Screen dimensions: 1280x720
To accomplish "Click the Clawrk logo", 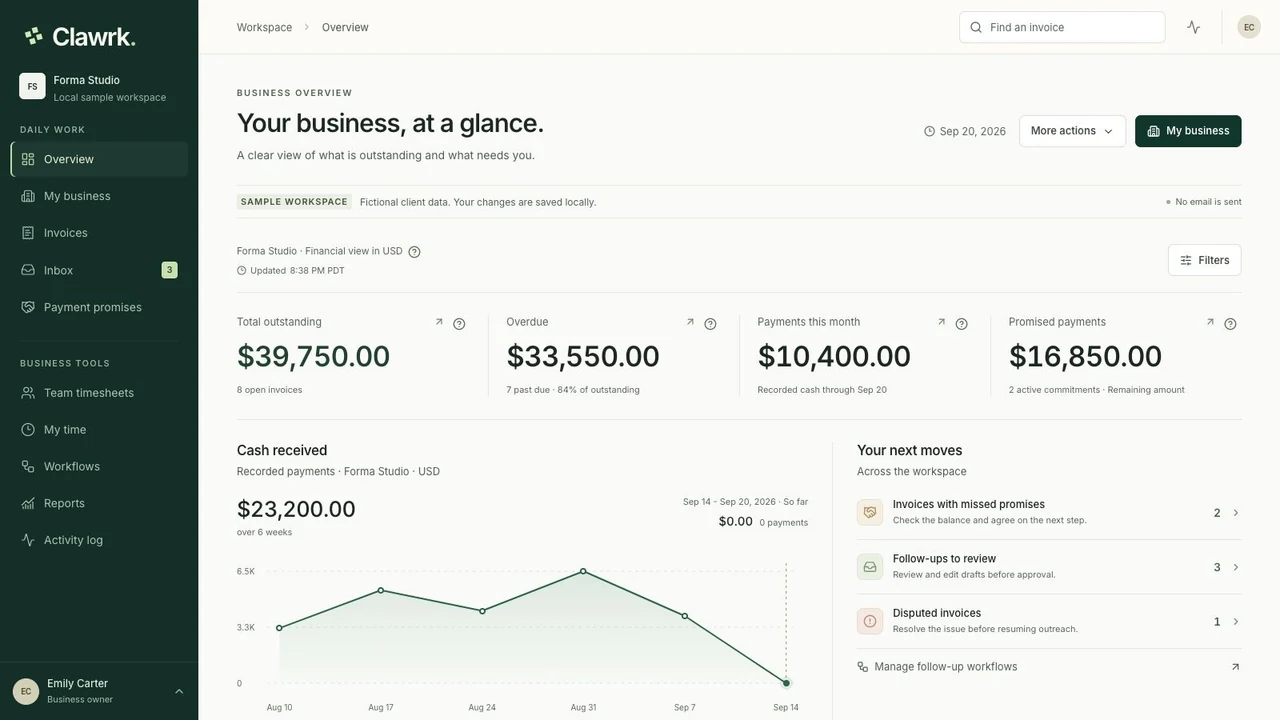I will (x=80, y=36).
